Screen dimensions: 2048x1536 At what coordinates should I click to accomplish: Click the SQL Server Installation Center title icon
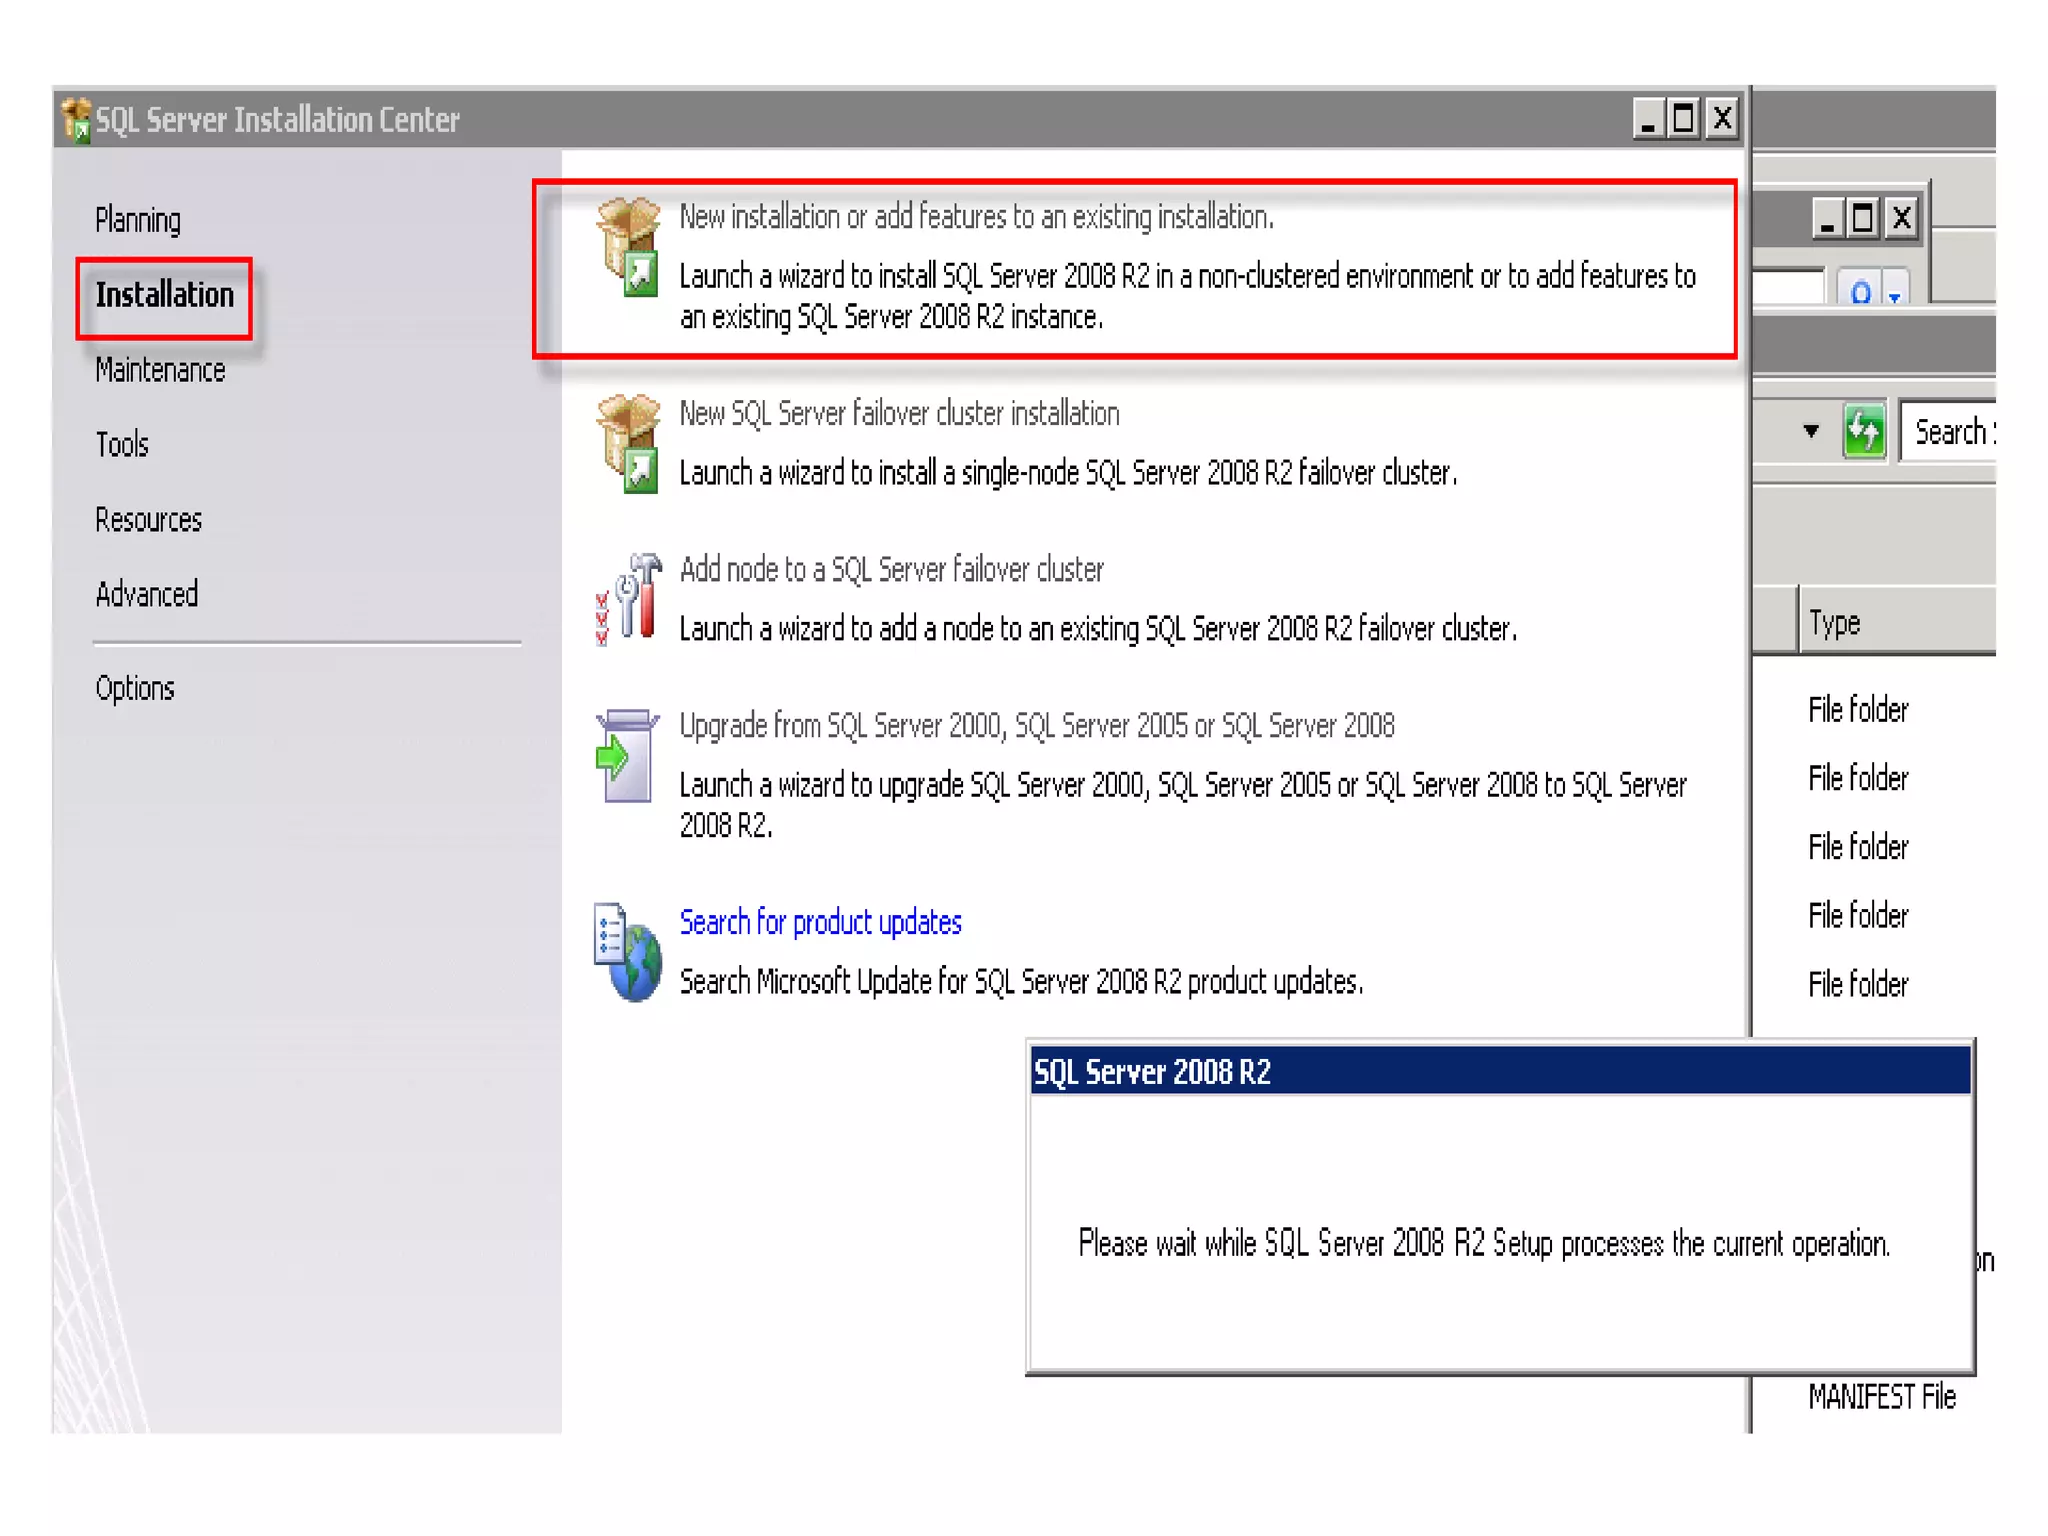pyautogui.click(x=76, y=120)
